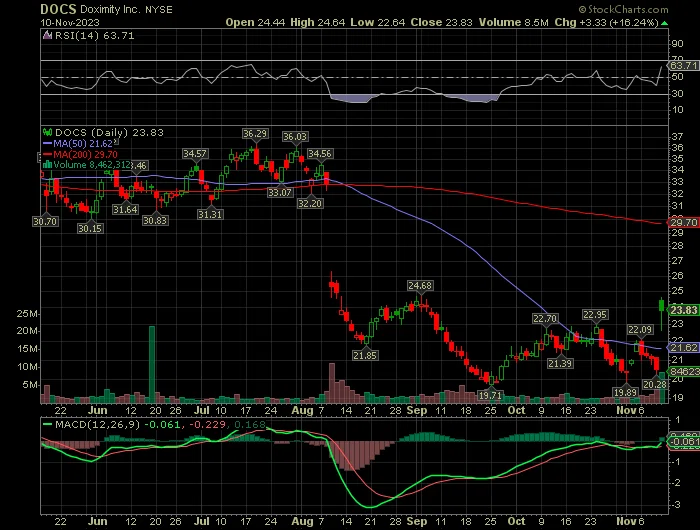Click the Volume 8.5M header value
700x530 pixels.
click(x=513, y=22)
